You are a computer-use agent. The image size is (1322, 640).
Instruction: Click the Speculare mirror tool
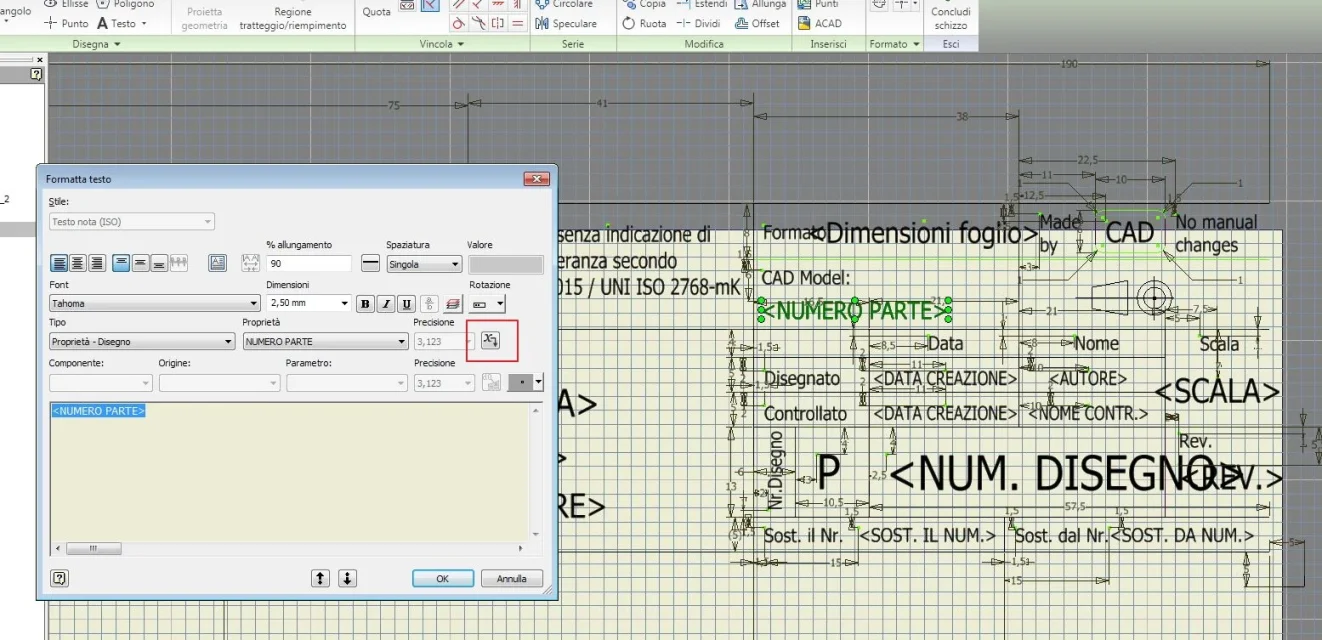click(567, 23)
